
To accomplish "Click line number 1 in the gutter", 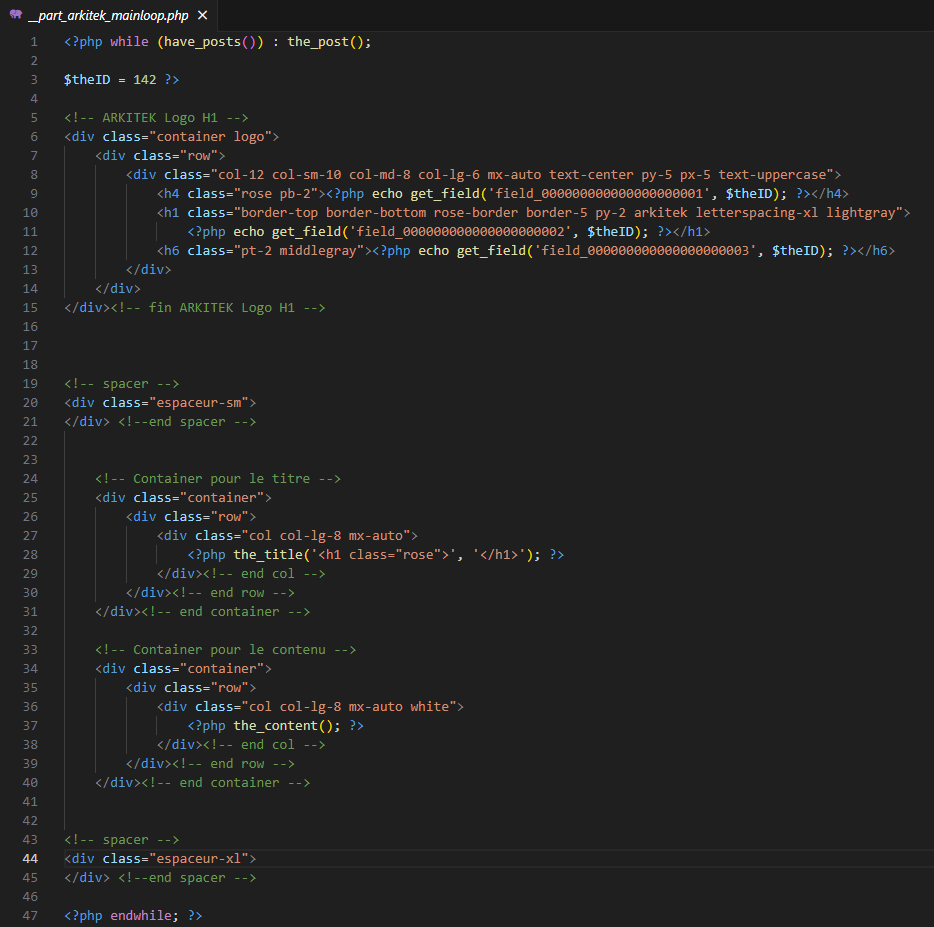I will [x=34, y=42].
